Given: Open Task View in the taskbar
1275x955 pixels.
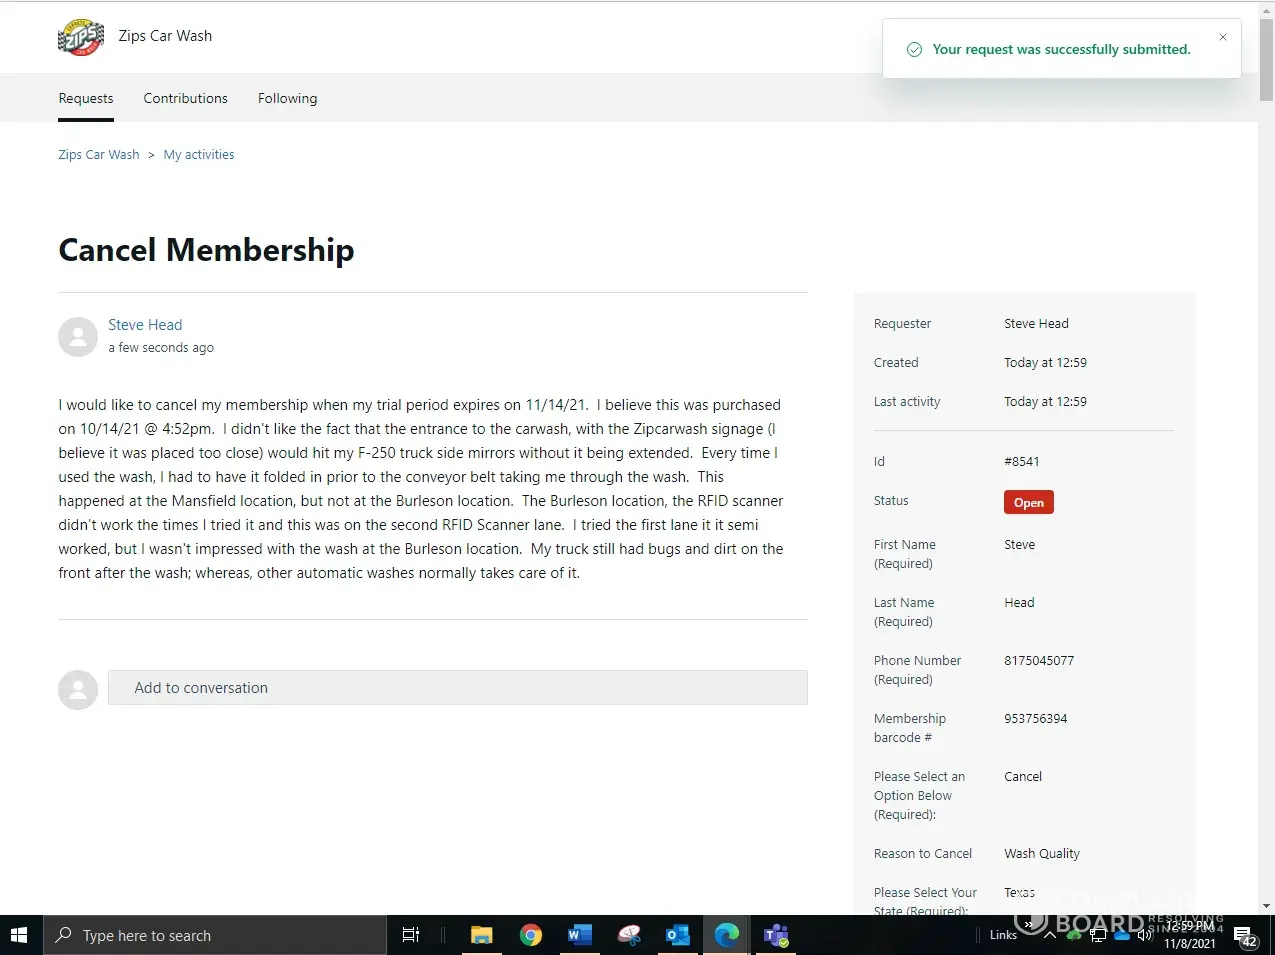Looking at the screenshot, I should tap(410, 935).
